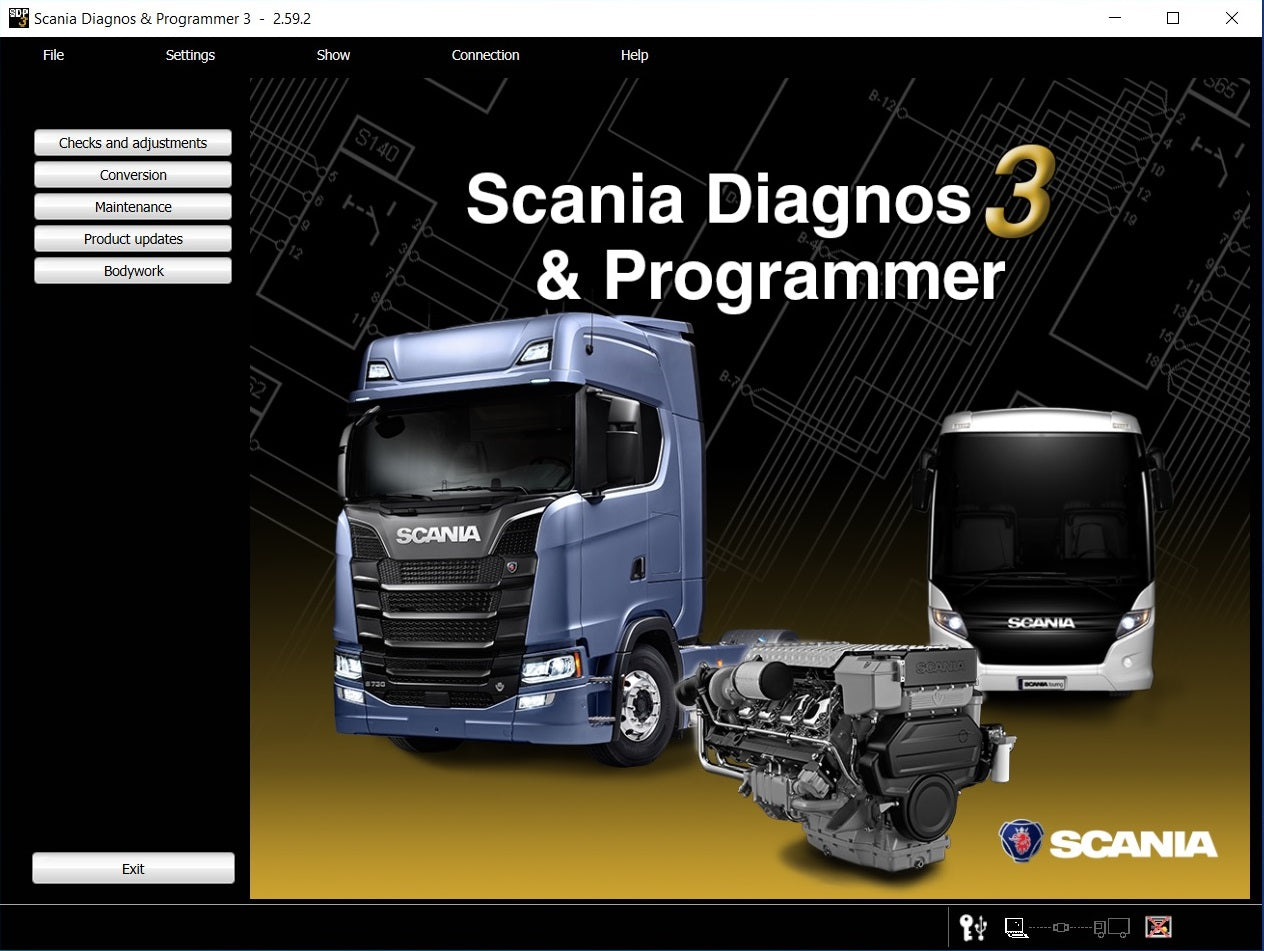Maximize the Scania Diagnos window
This screenshot has height=951, width=1264.
(1174, 18)
